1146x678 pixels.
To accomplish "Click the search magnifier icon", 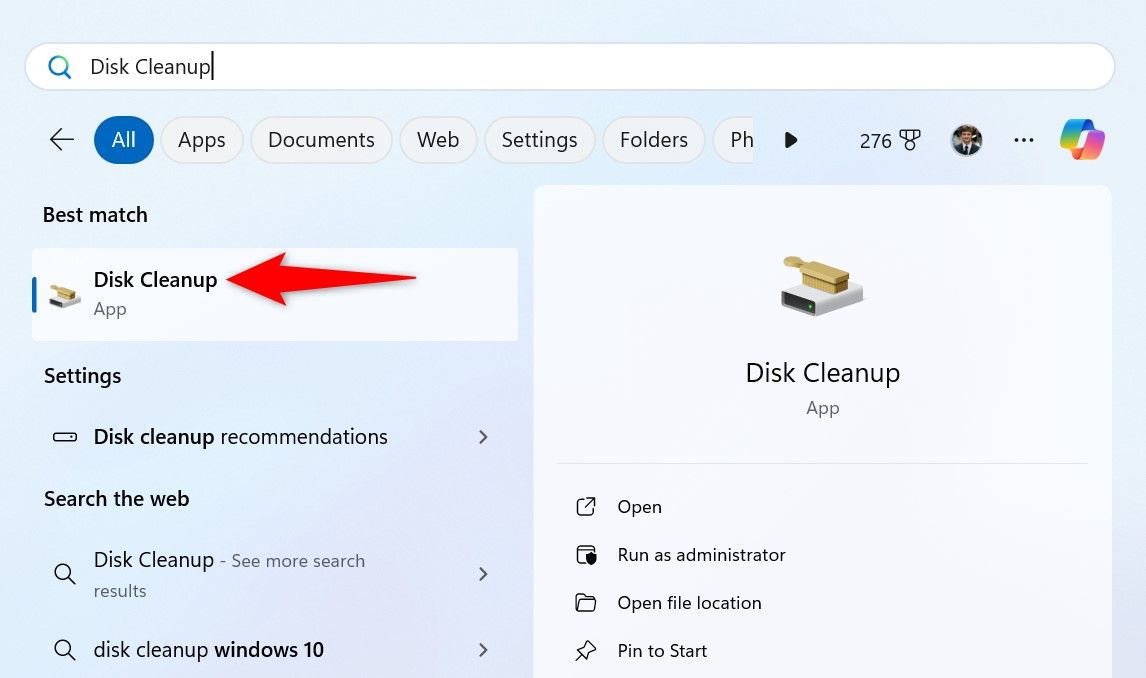I will (x=60, y=66).
